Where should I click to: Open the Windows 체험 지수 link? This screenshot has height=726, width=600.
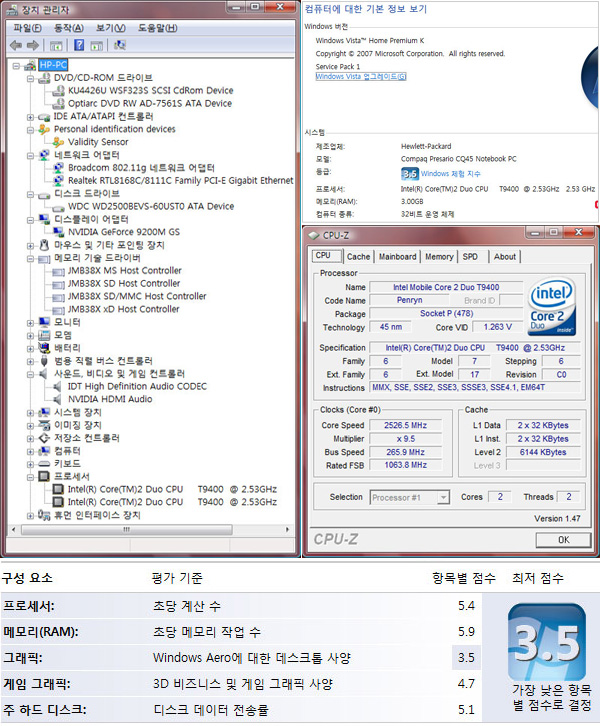450,174
